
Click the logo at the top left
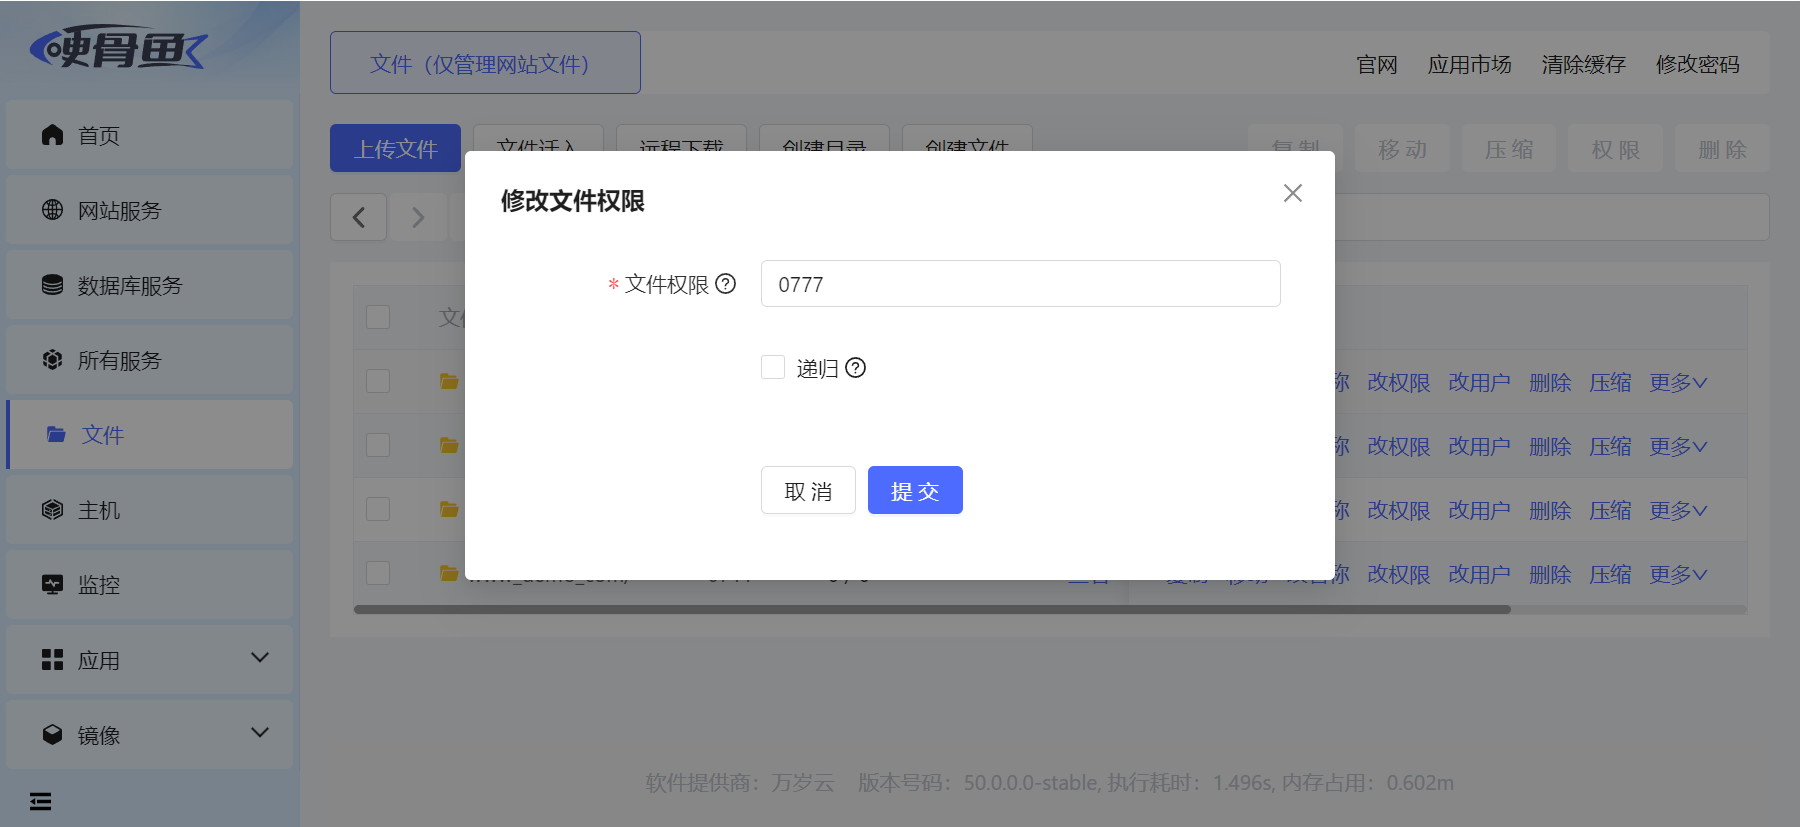[118, 47]
